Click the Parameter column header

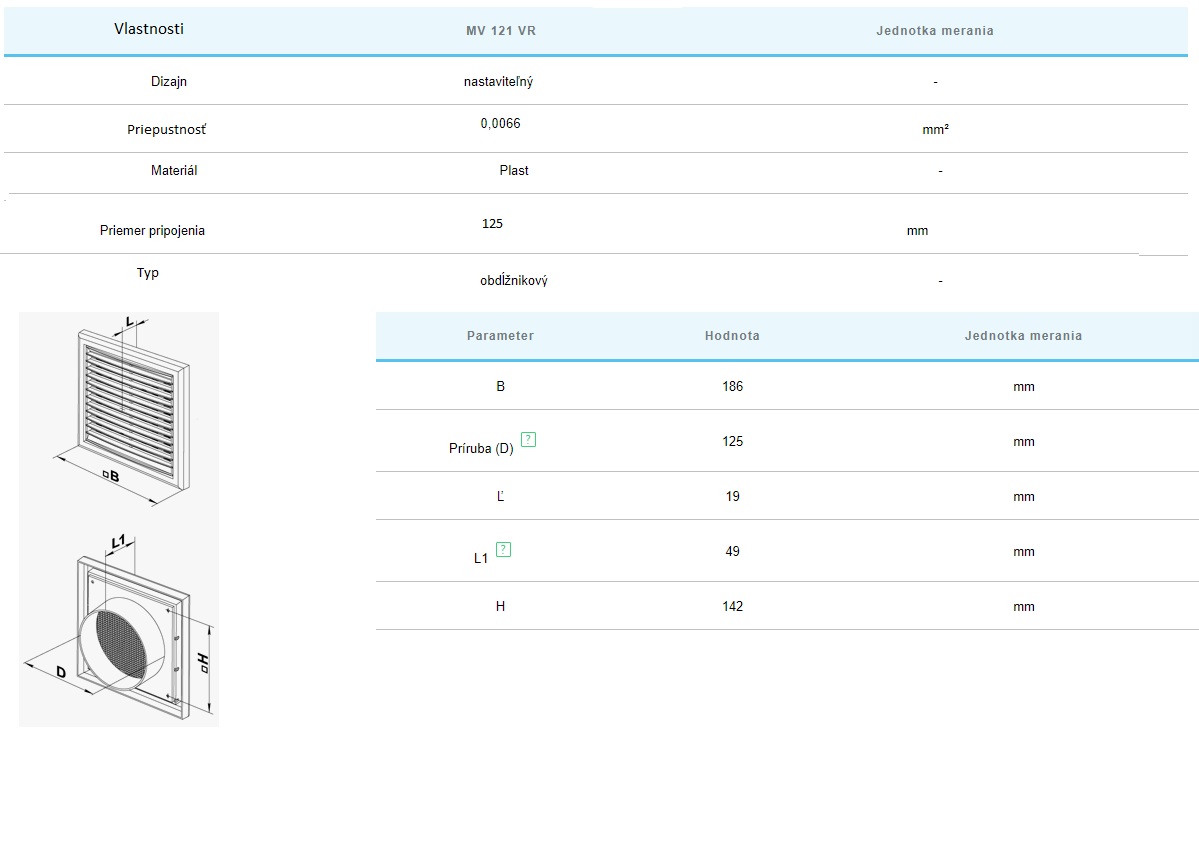(x=500, y=336)
